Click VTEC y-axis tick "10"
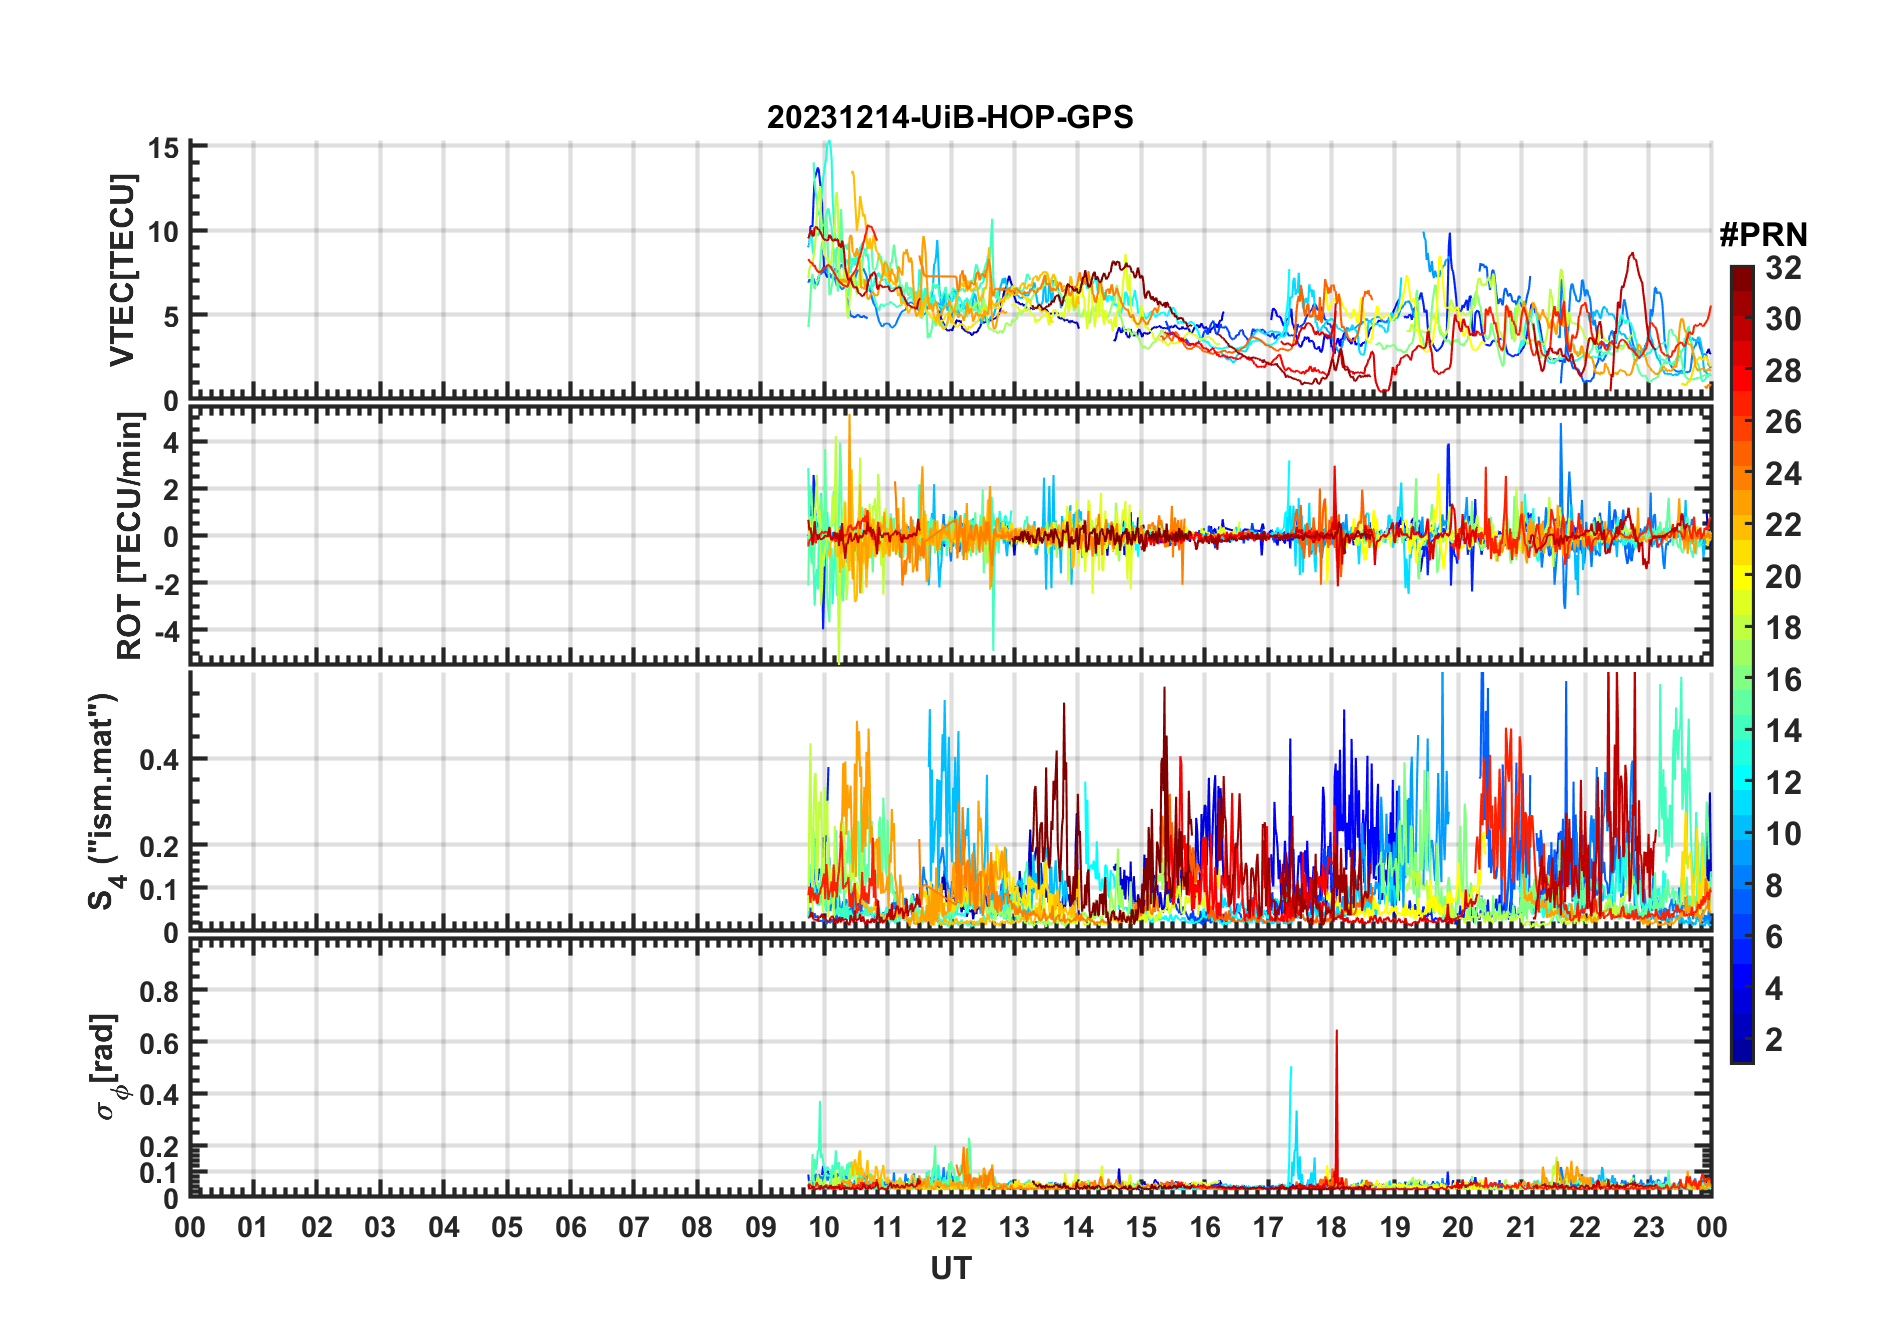Viewport: 1902px width, 1330px height. pyautogui.click(x=163, y=232)
